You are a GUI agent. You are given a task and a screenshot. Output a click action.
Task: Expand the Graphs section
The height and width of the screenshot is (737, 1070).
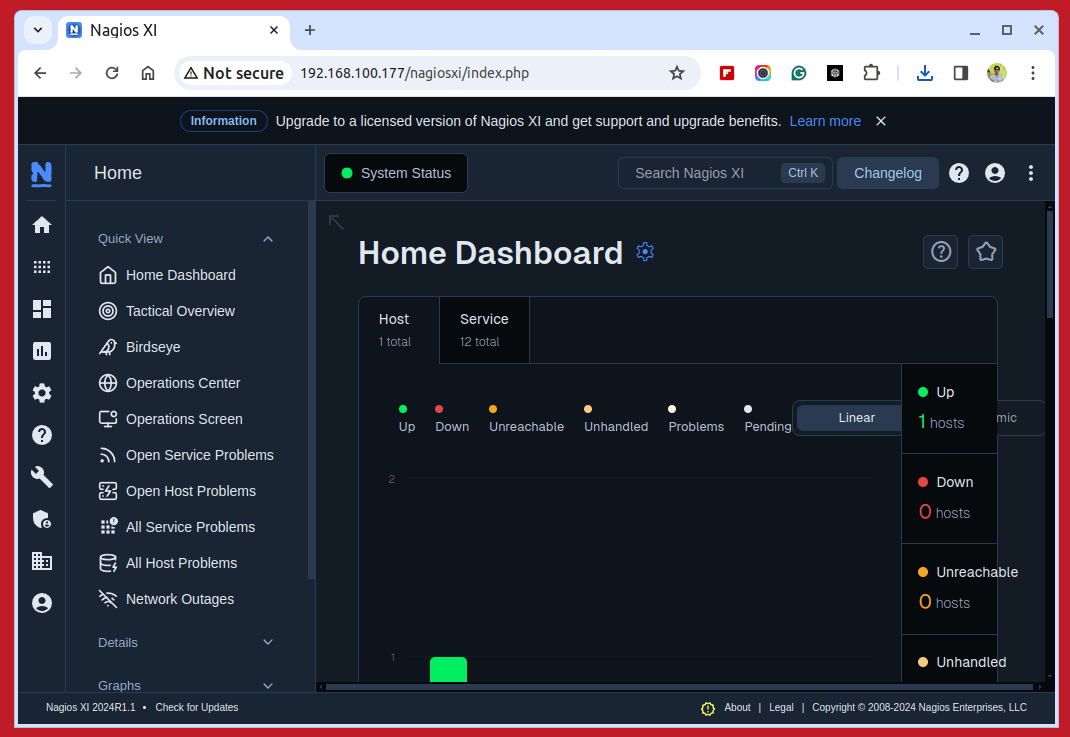click(268, 685)
